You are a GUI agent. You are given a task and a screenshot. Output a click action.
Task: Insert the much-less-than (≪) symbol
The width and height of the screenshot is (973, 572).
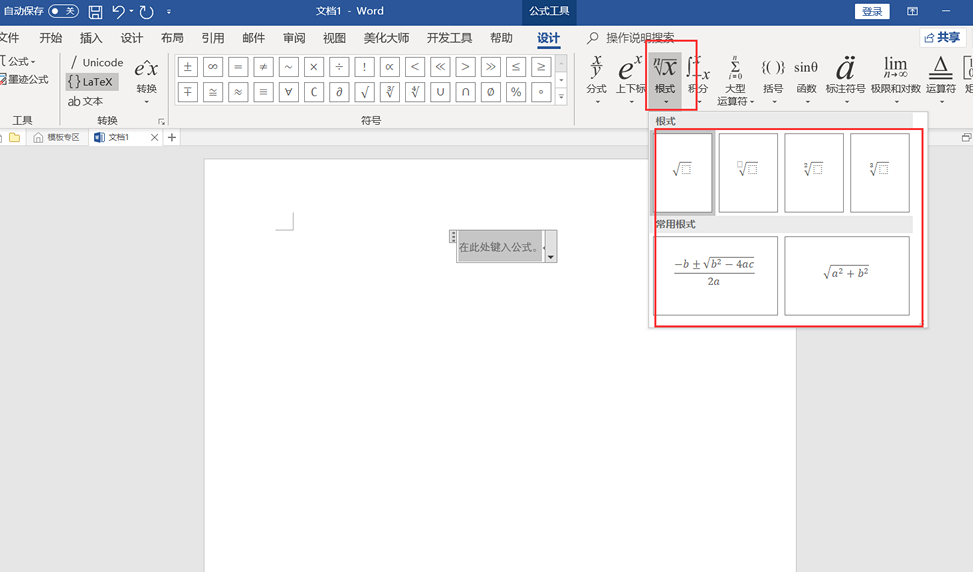pyautogui.click(x=440, y=66)
